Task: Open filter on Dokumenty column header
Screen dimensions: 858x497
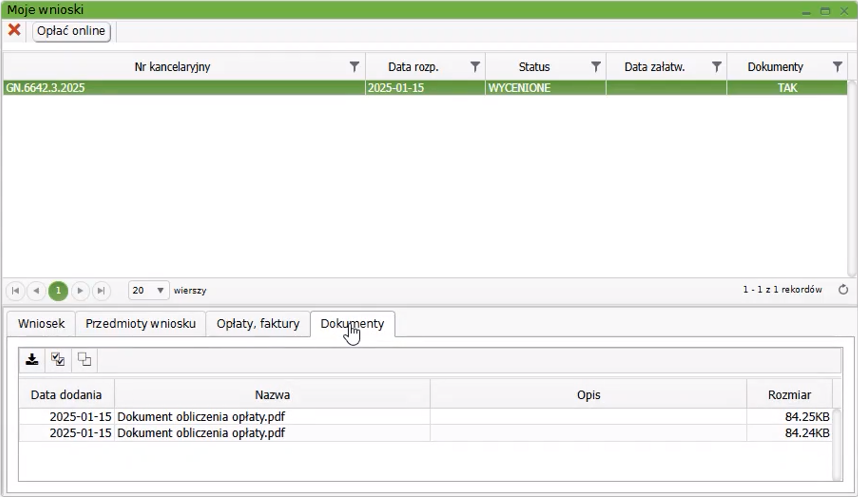Action: point(837,66)
